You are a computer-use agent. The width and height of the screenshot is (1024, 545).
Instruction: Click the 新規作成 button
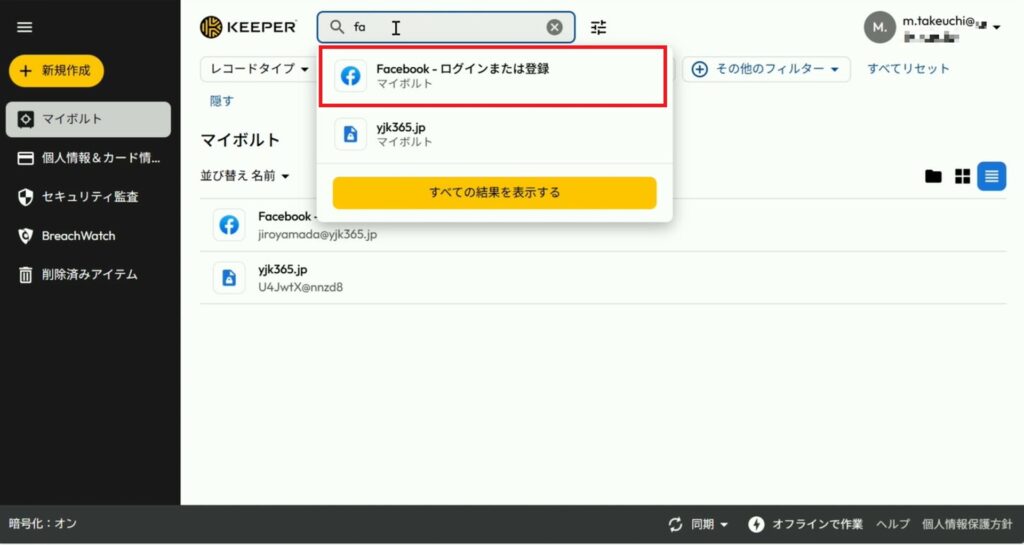click(x=56, y=70)
